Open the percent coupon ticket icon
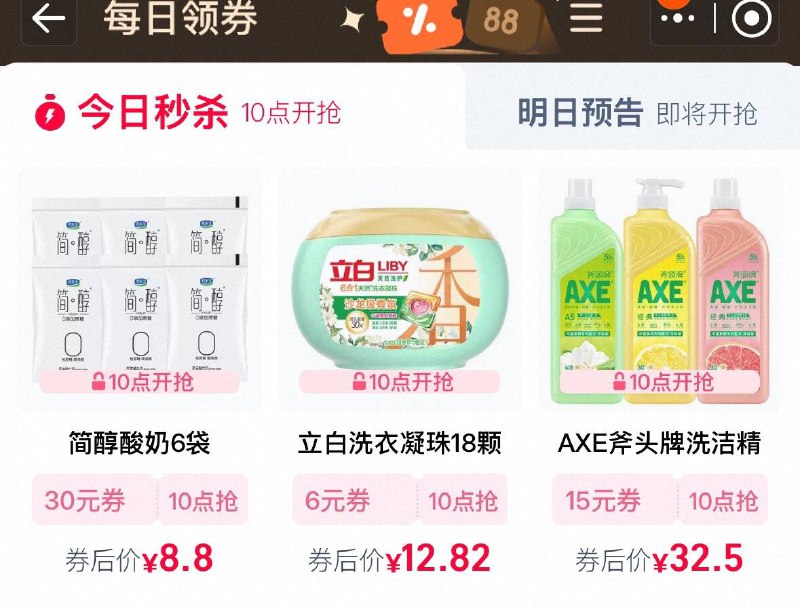 [422, 24]
